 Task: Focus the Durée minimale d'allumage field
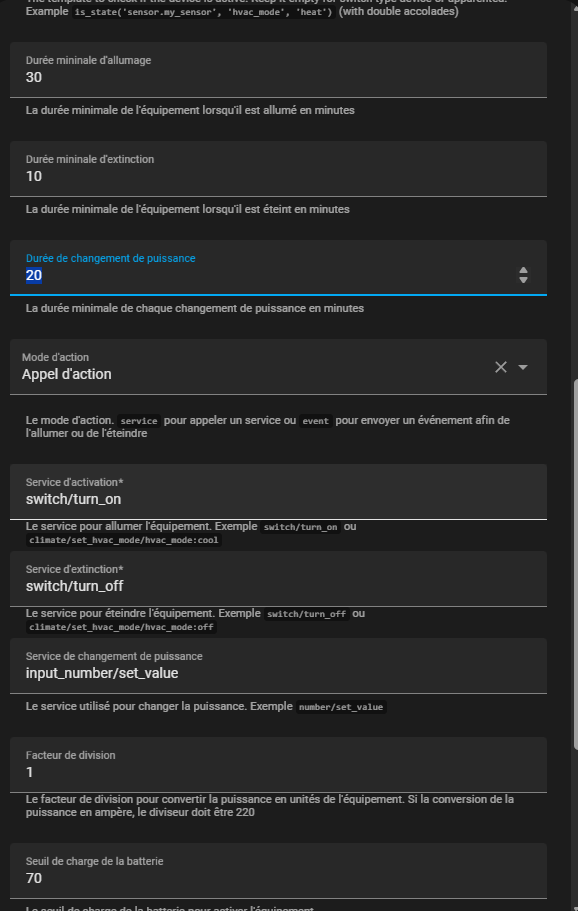pos(278,70)
